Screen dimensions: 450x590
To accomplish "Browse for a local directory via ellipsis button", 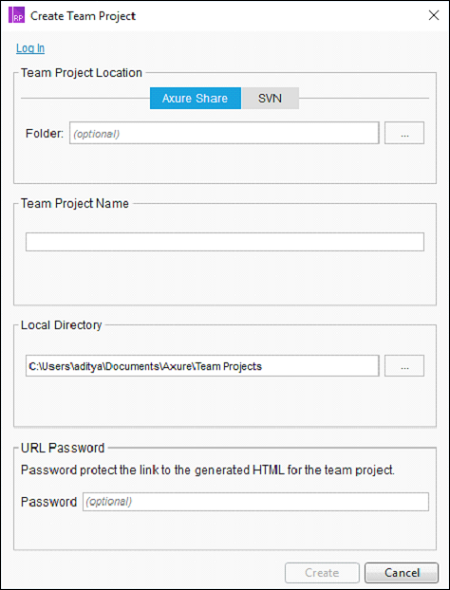I will click(x=404, y=366).
